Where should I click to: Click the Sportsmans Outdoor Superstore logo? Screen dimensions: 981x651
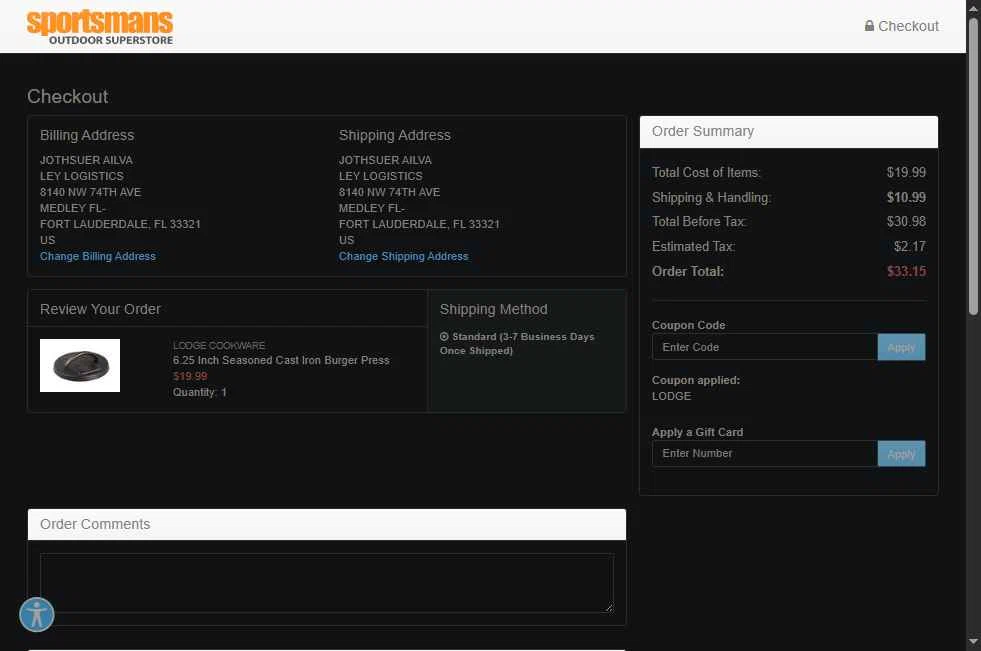tap(99, 28)
